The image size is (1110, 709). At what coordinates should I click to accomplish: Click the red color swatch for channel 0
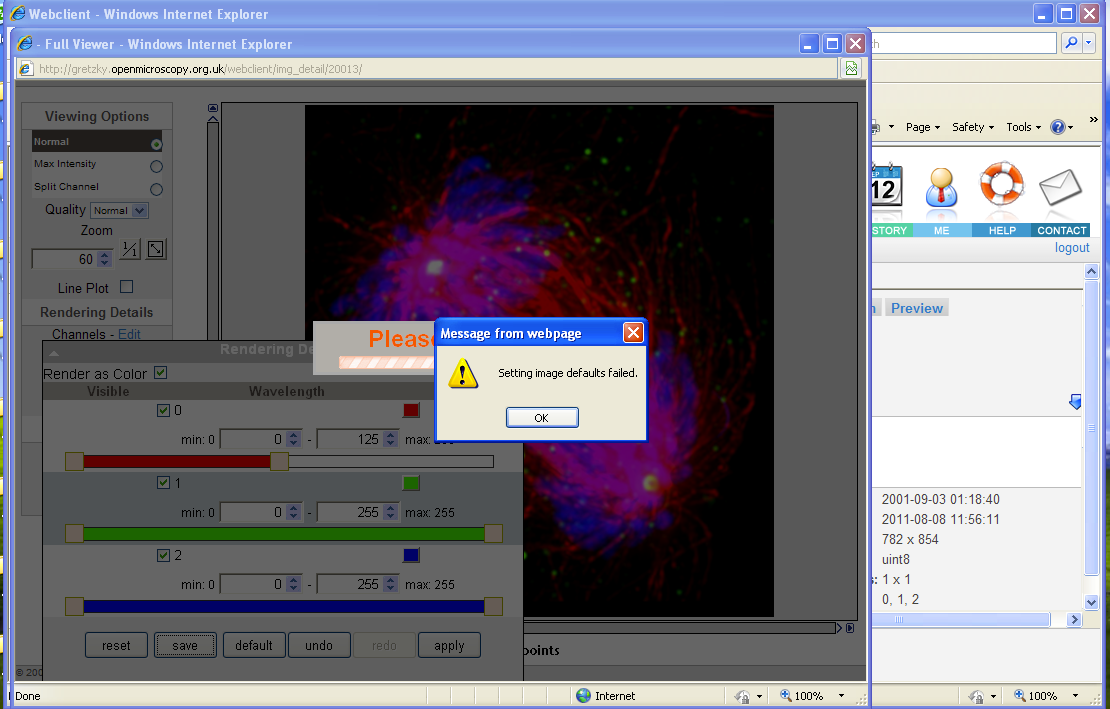coord(411,410)
